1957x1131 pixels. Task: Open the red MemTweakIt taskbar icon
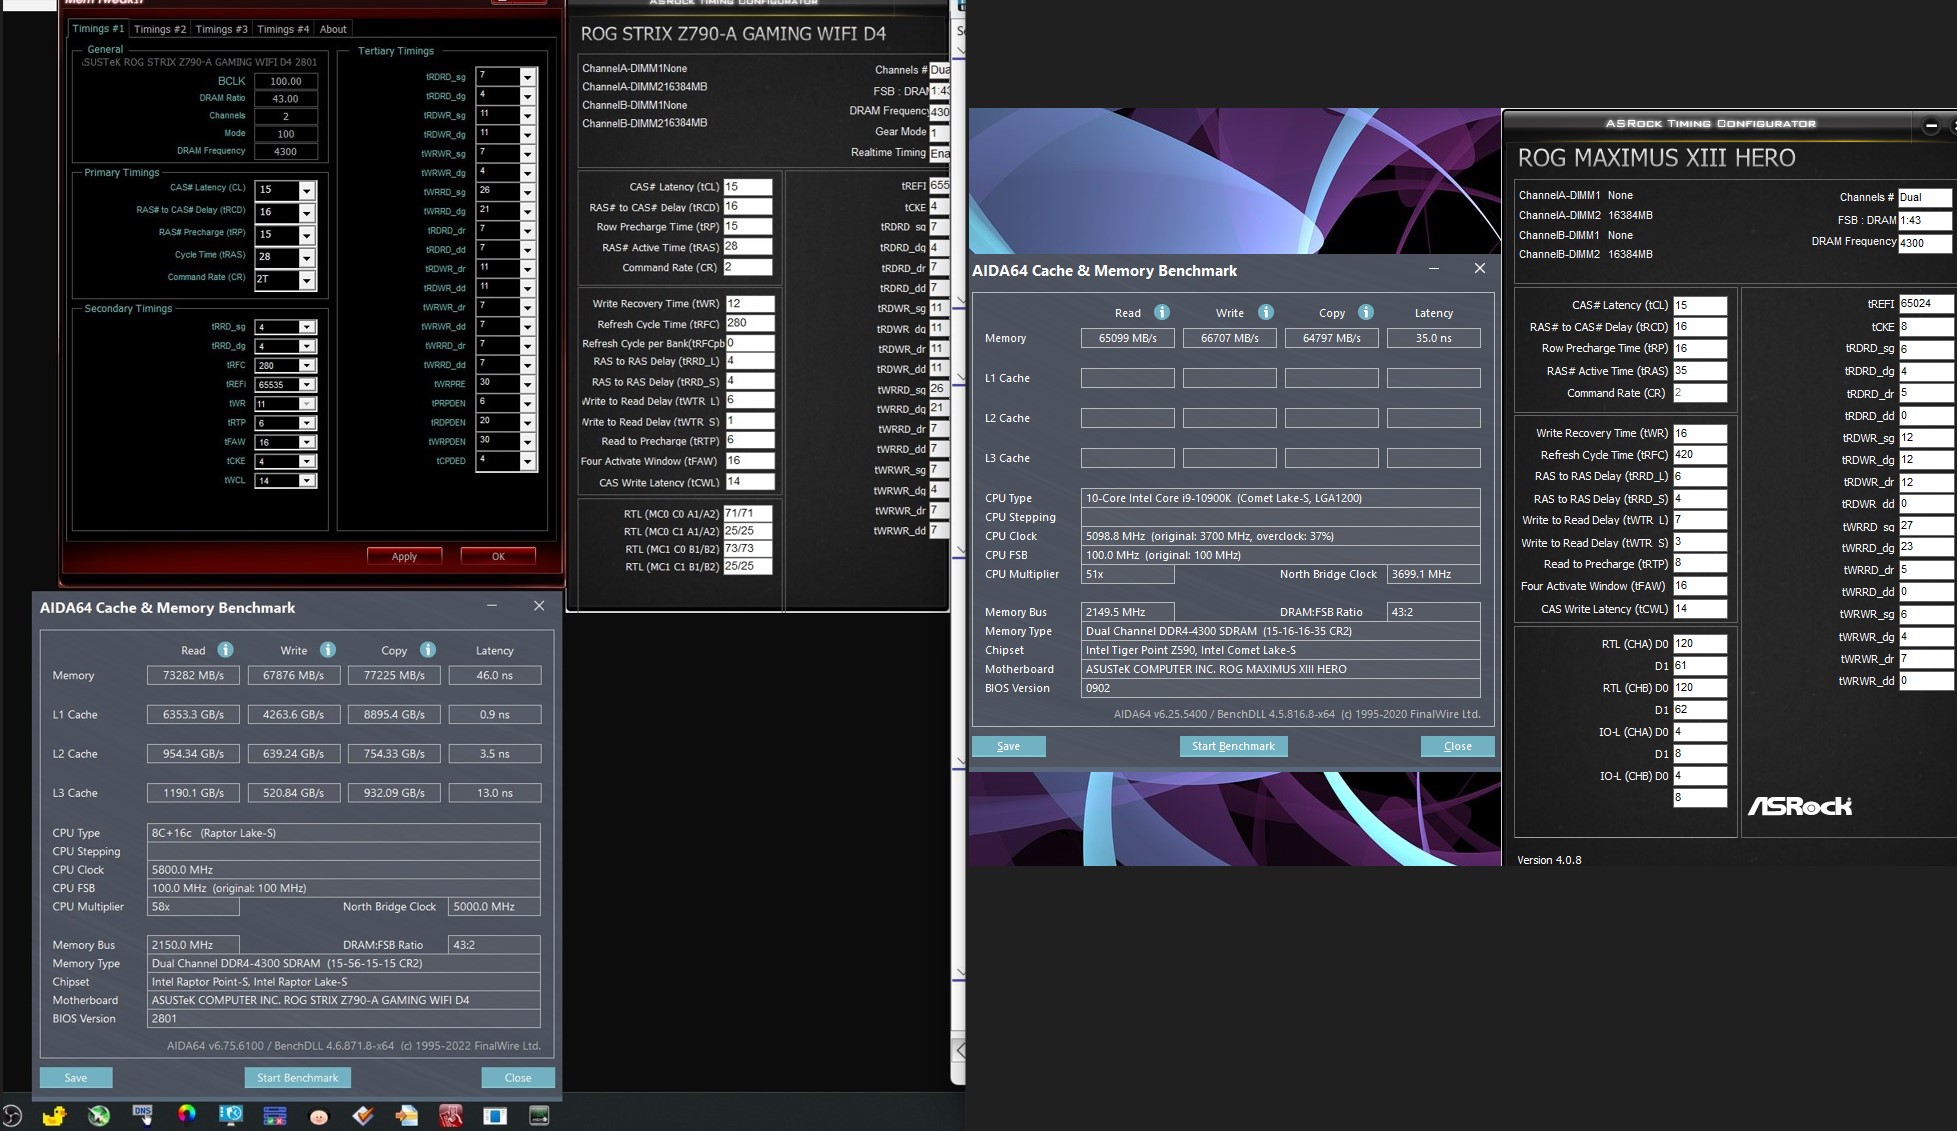[450, 1115]
